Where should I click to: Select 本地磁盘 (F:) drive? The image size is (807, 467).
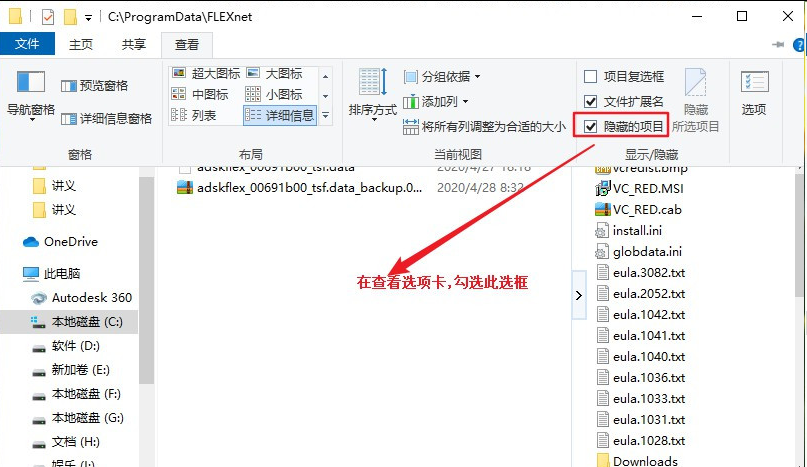pyautogui.click(x=76, y=394)
